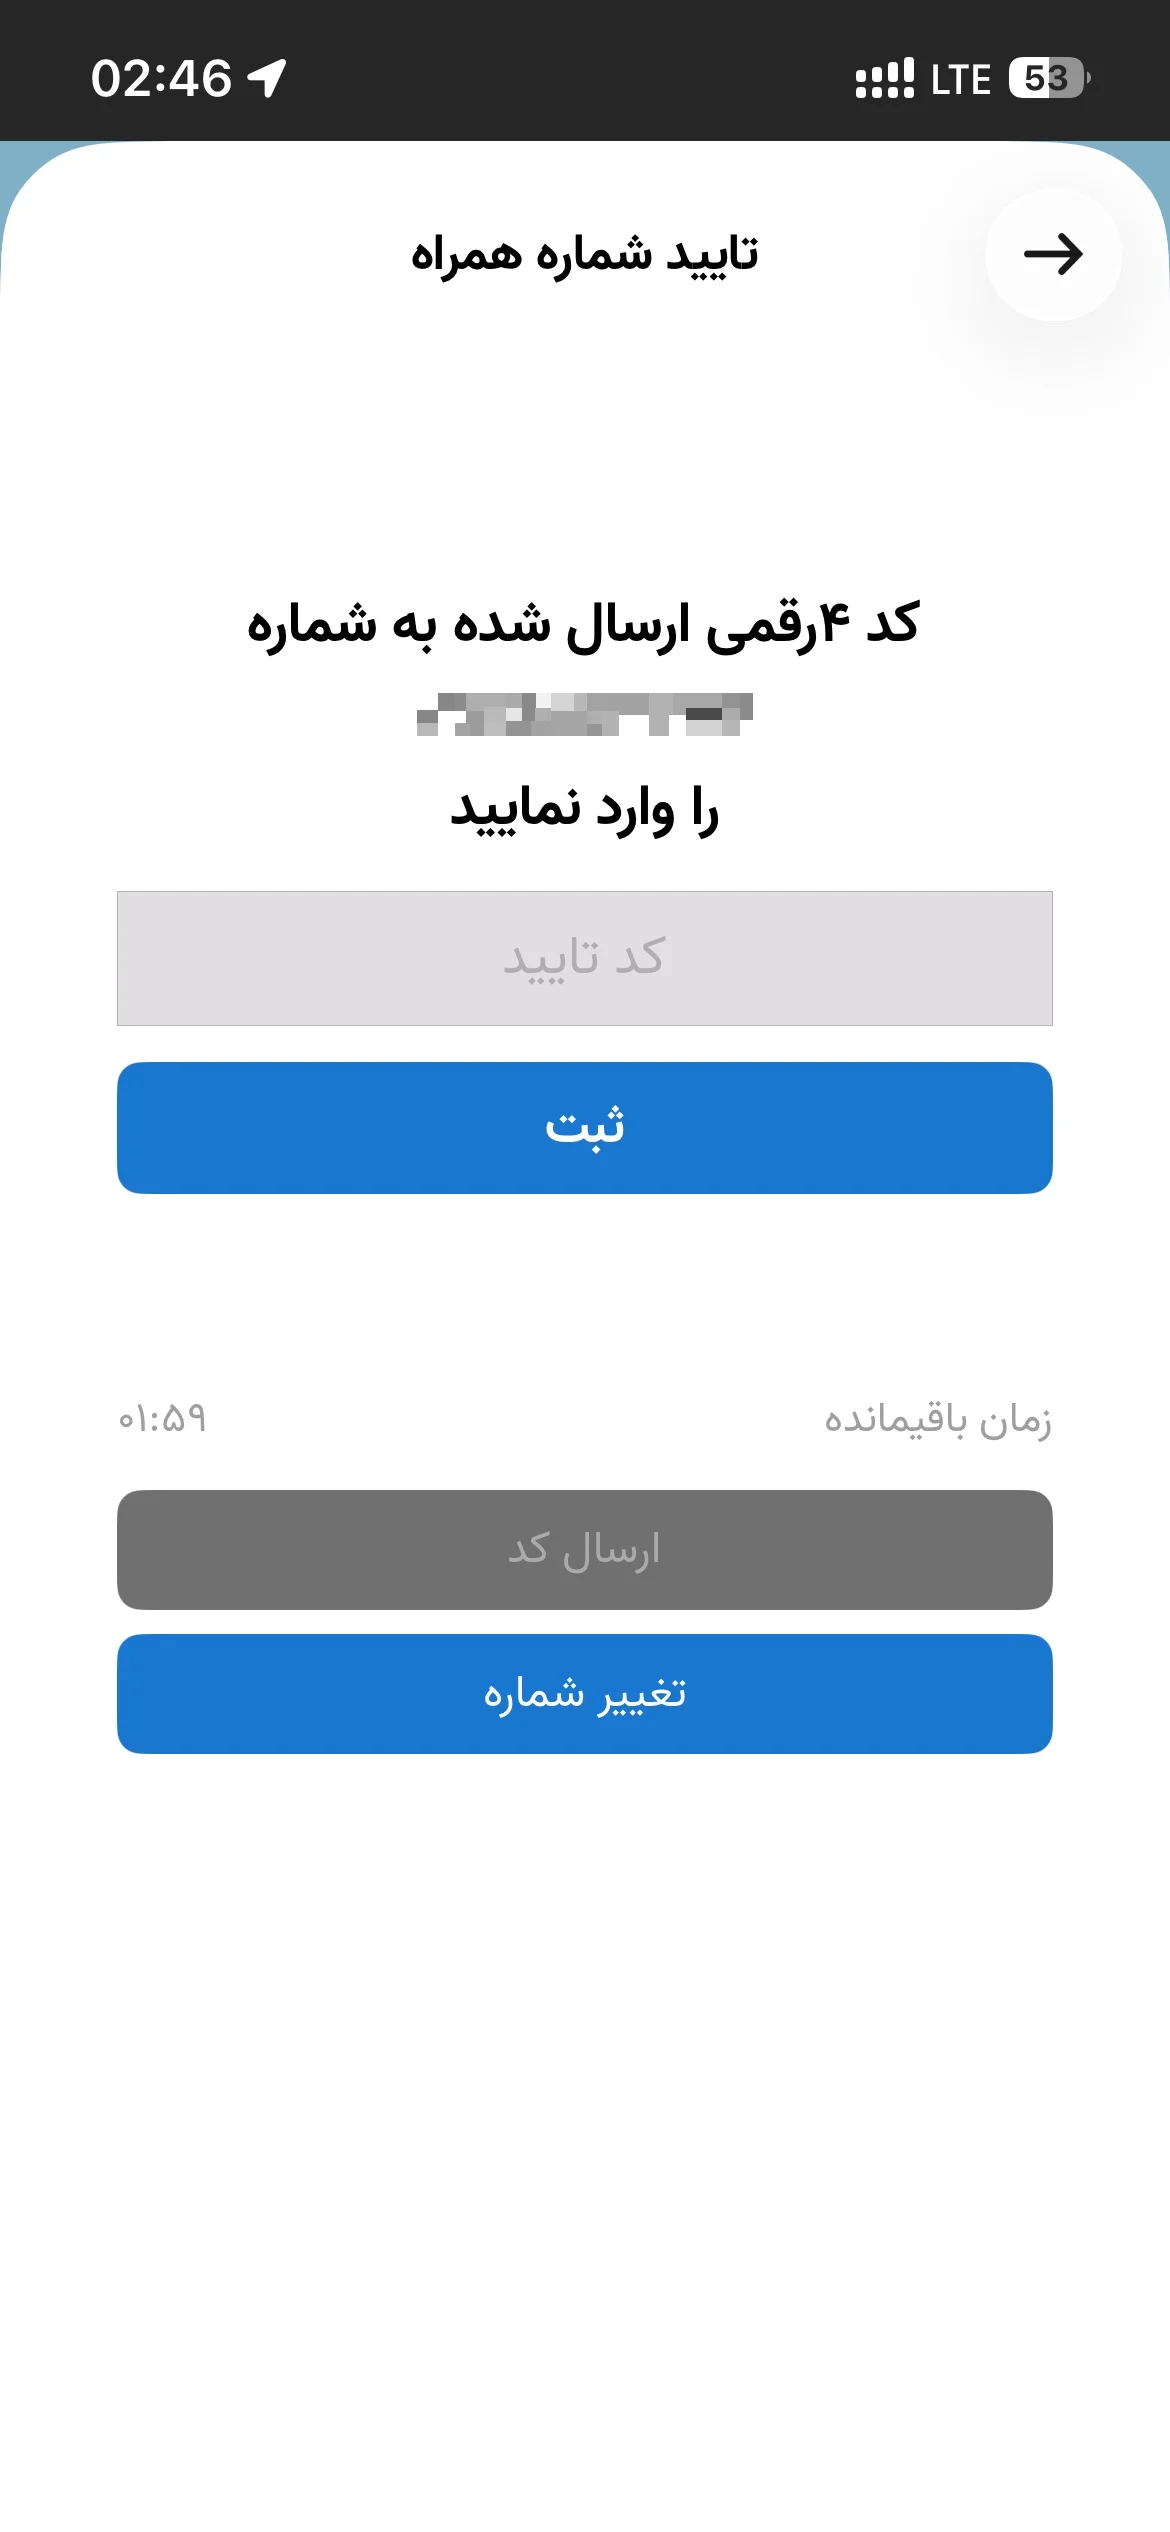Tap the back arrow icon
The height and width of the screenshot is (2532, 1170).
click(x=1053, y=255)
